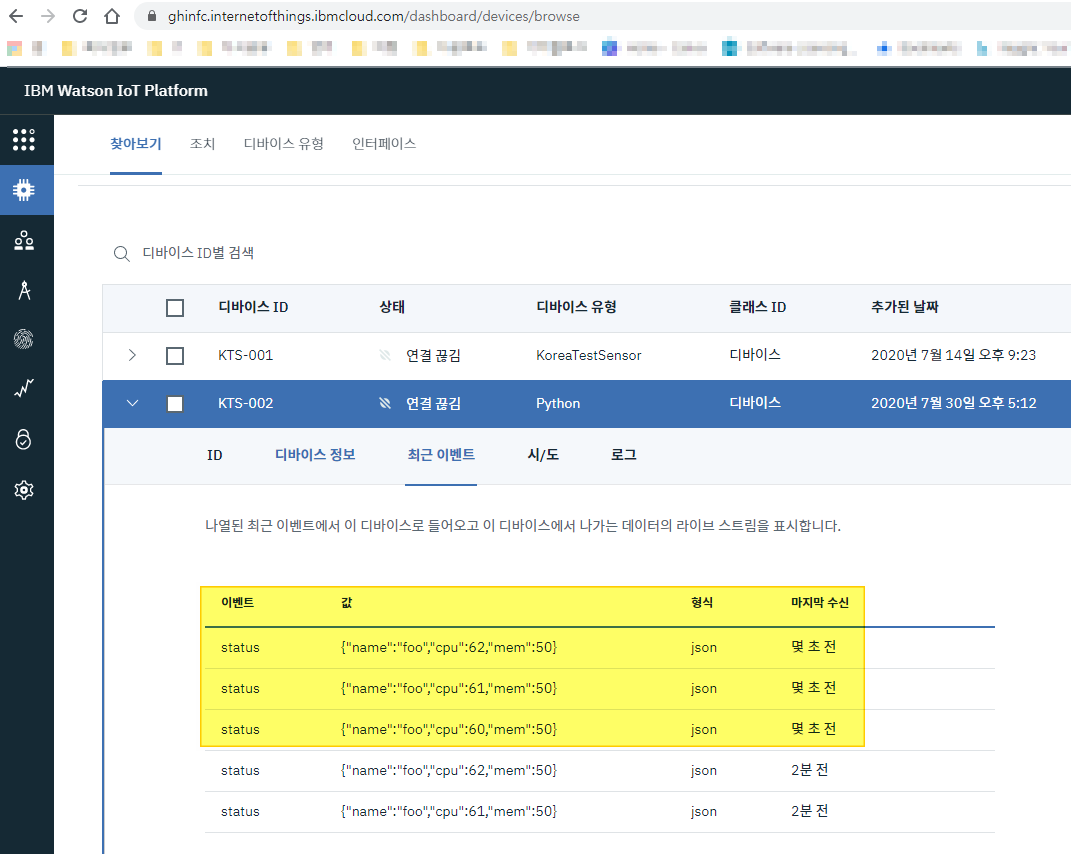Click the date 2020년 7월 14일 오후 9:23
Viewport: 1071px width, 854px height.
pos(954,355)
